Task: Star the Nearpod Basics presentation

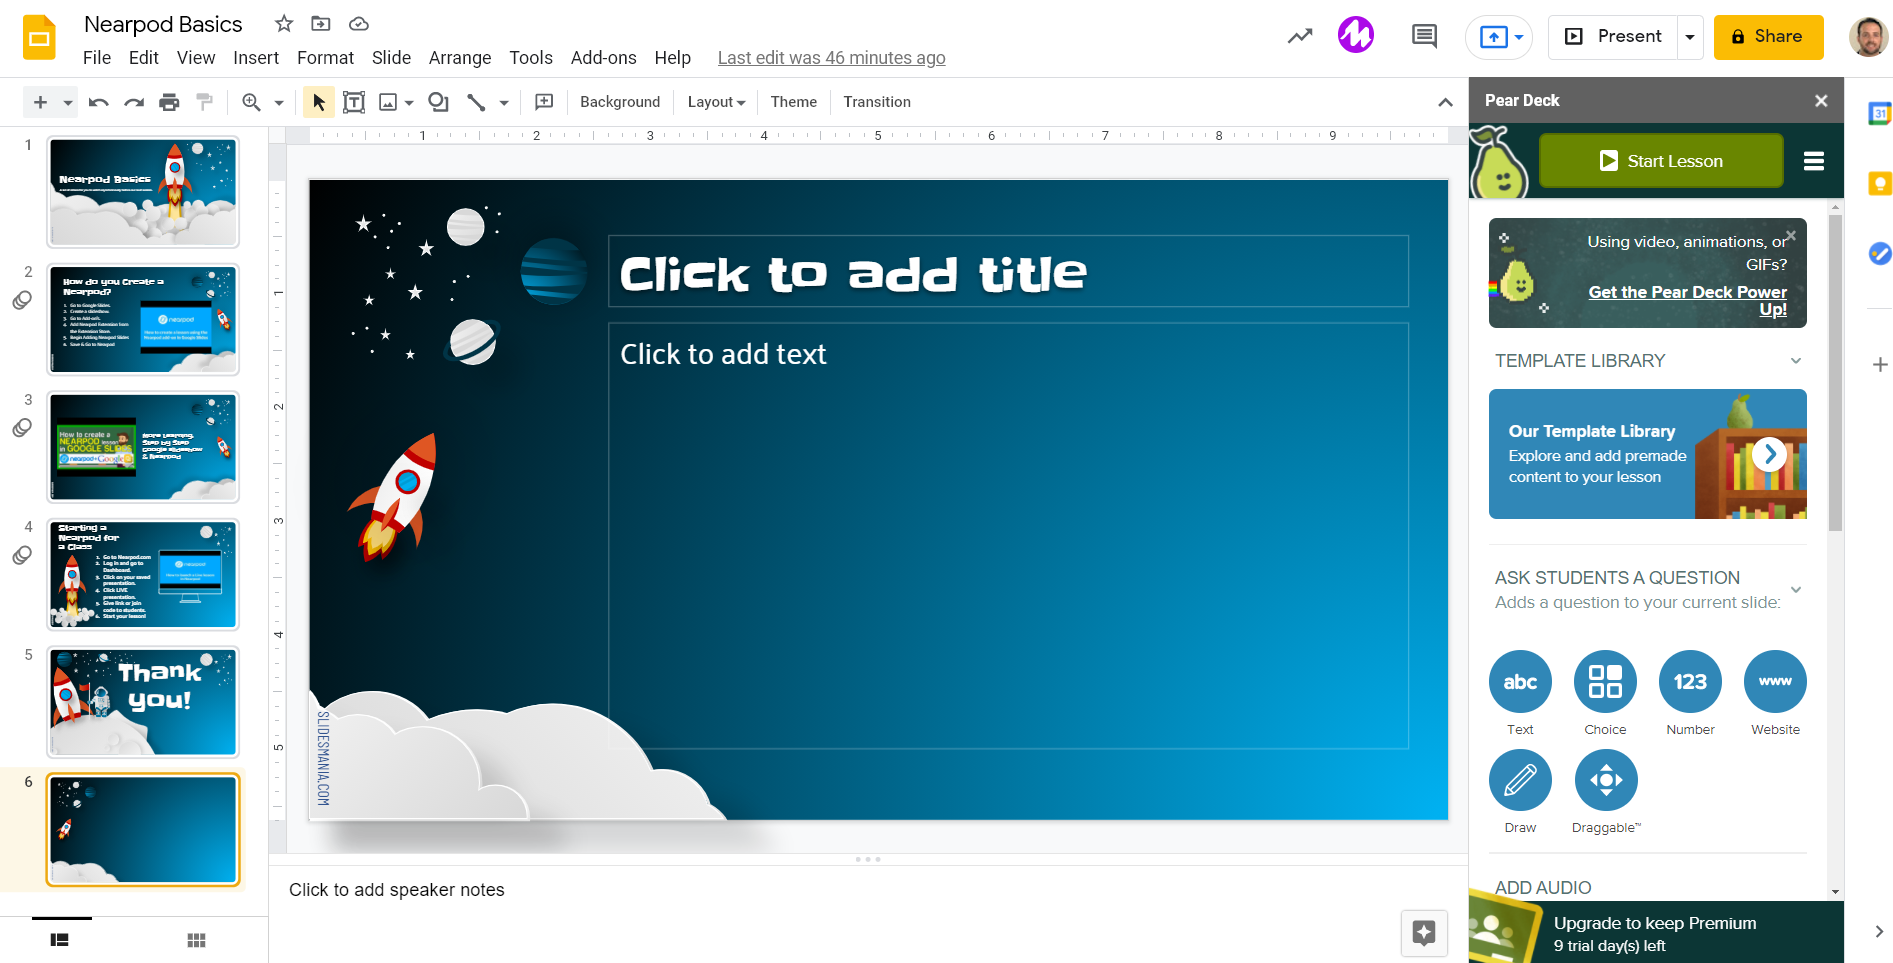Action: tap(284, 24)
